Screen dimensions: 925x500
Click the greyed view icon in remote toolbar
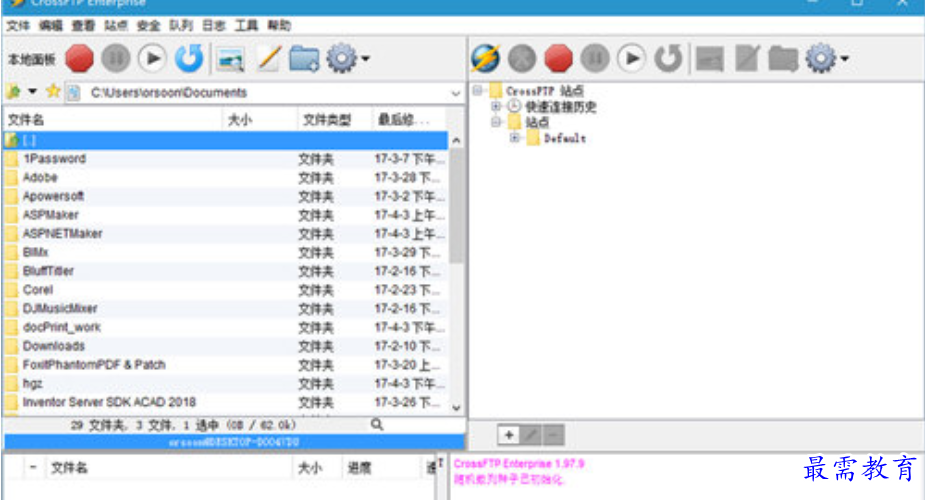710,59
